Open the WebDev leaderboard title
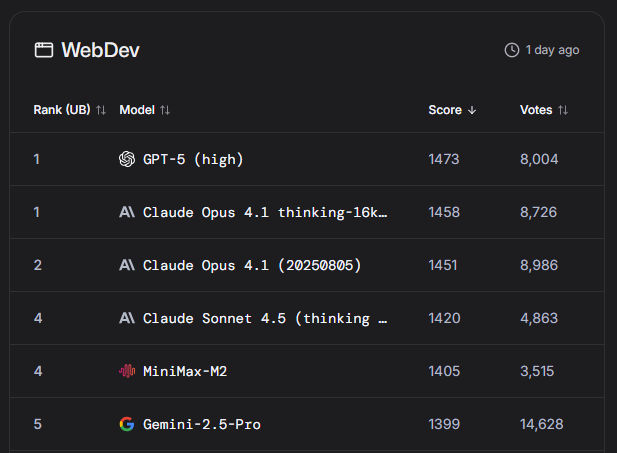 click(100, 50)
